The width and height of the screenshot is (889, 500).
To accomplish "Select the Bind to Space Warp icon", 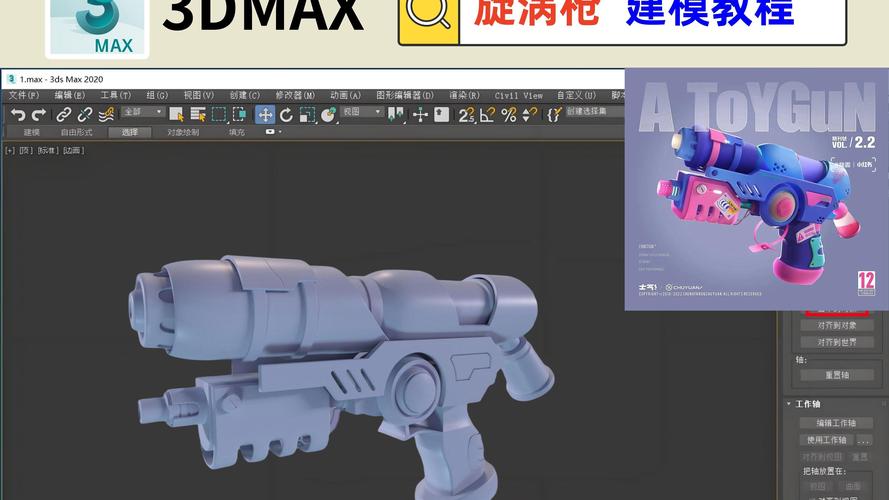I will click(106, 115).
